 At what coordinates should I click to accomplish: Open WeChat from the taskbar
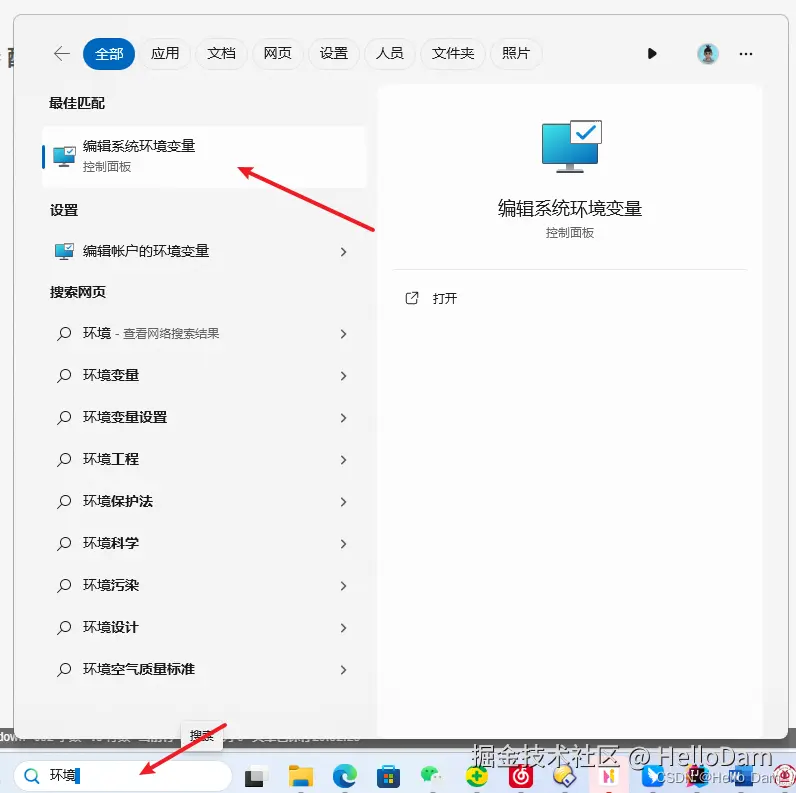point(432,776)
